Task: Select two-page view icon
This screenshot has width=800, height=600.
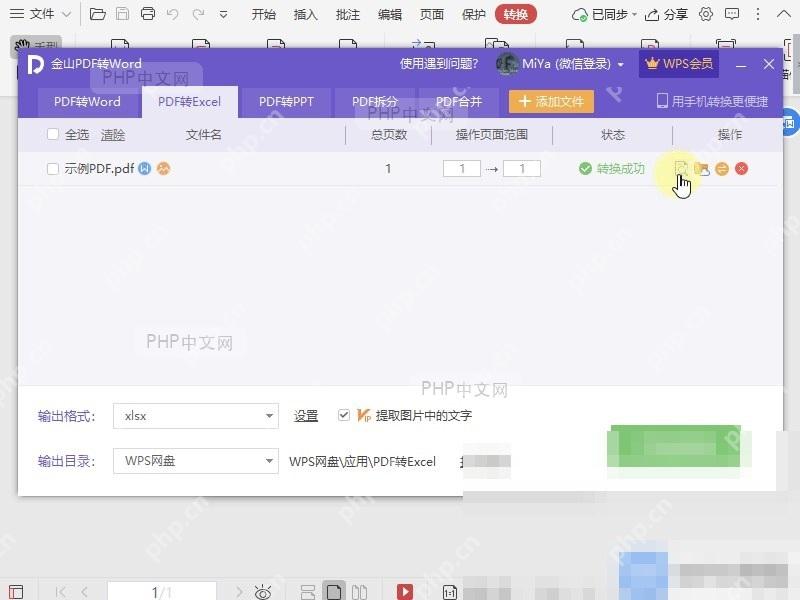Action: tap(359, 592)
